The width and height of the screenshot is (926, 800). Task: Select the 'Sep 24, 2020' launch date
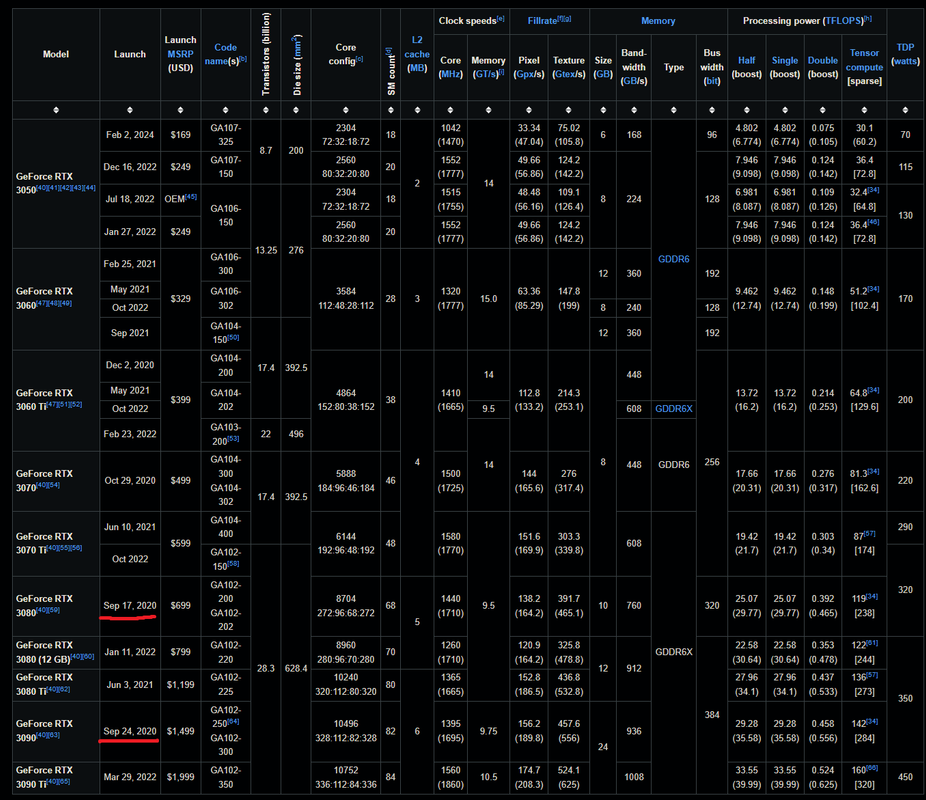(x=130, y=732)
